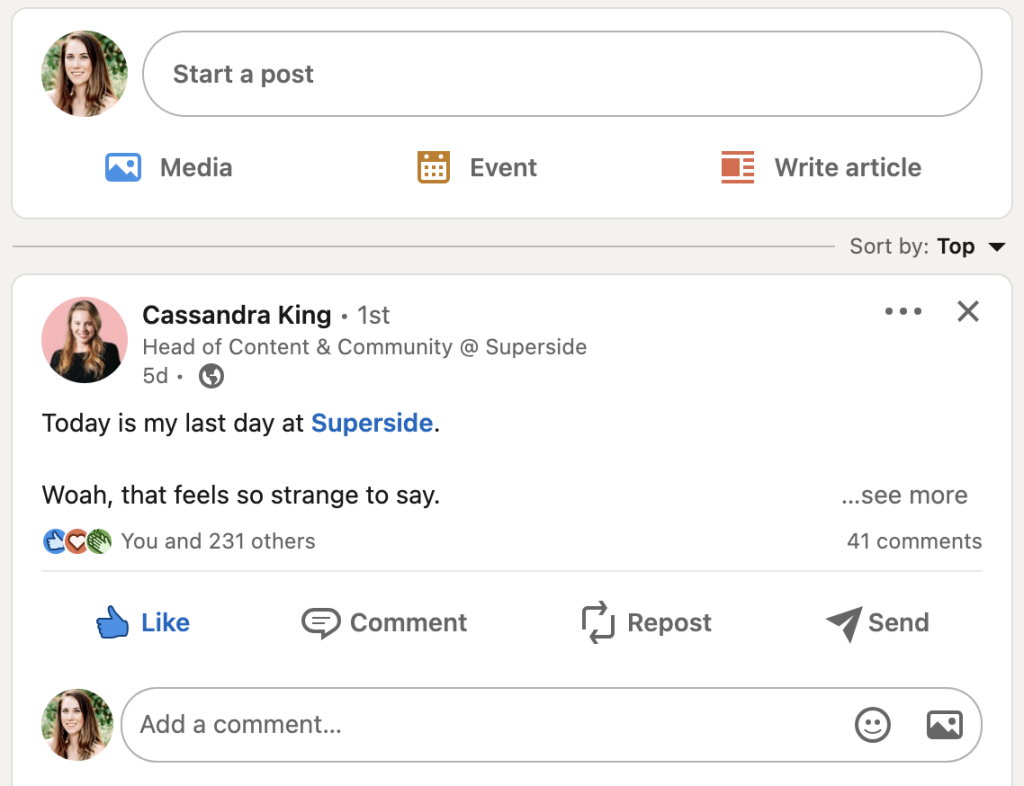This screenshot has height=786, width=1024.
Task: View the 41 comments
Action: pyautogui.click(x=914, y=541)
